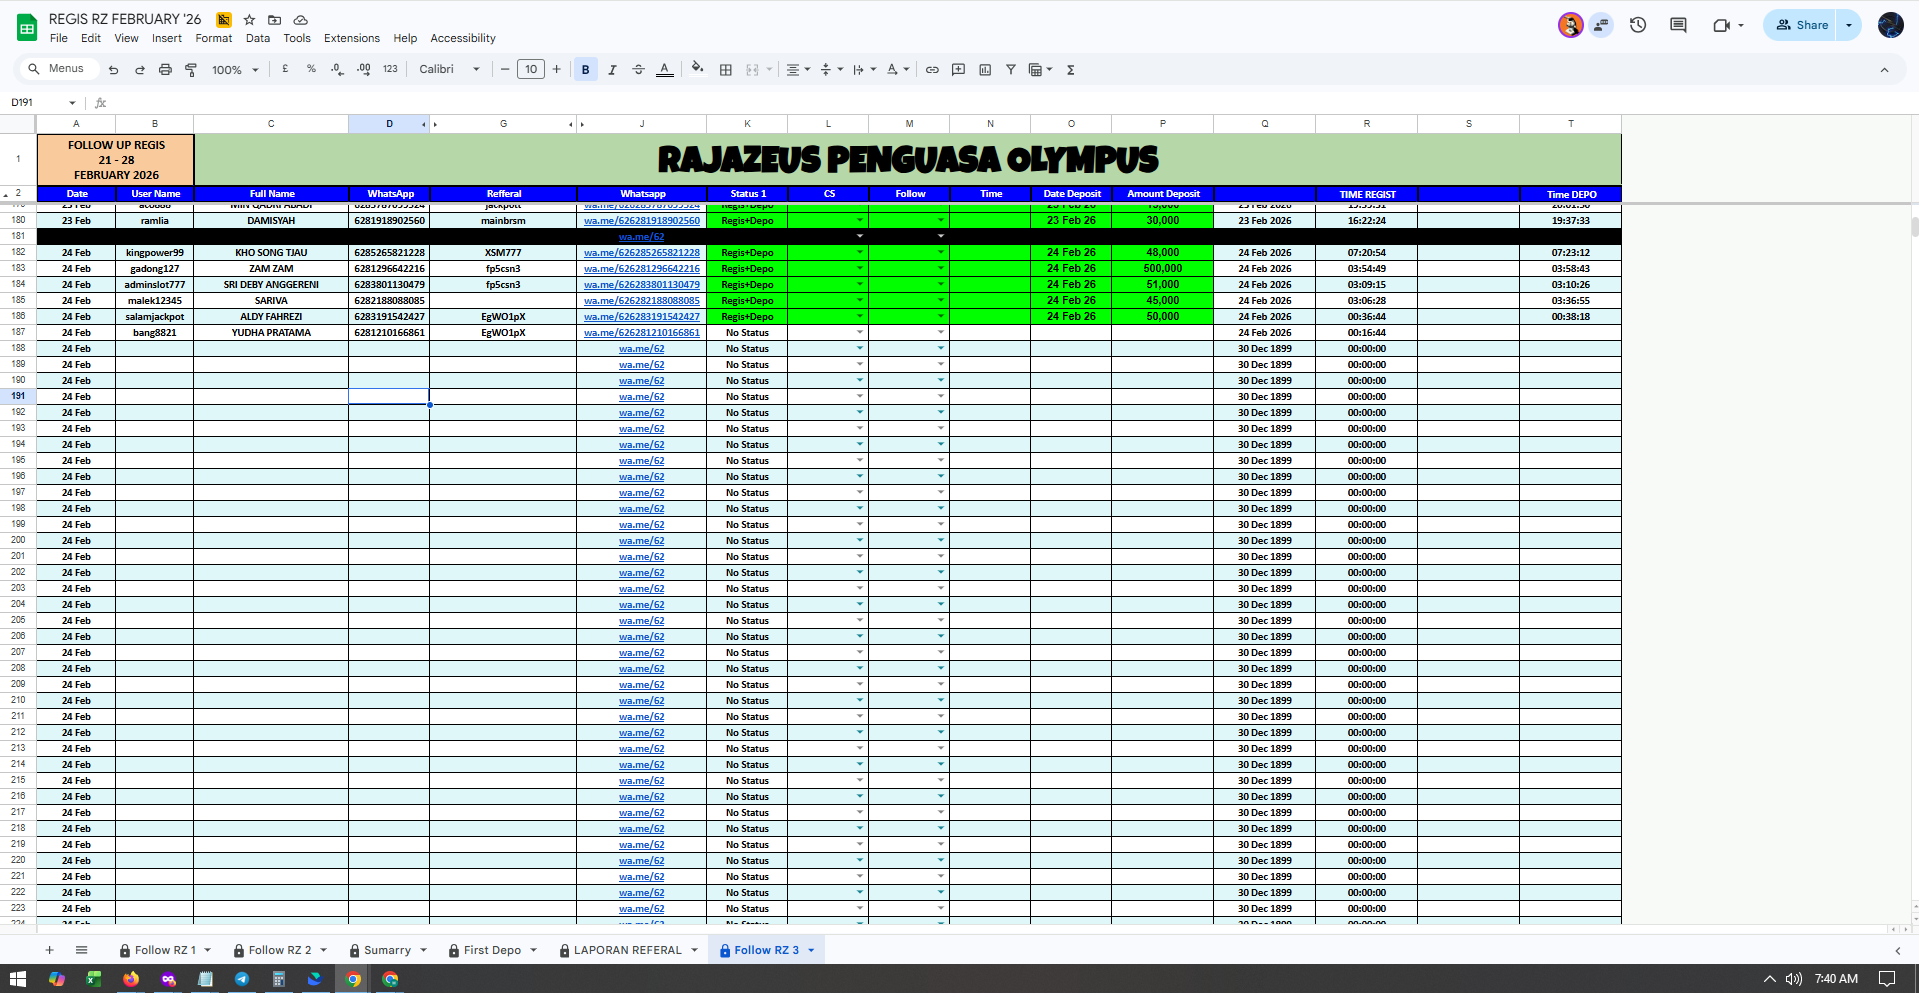Click the font size field
The height and width of the screenshot is (993, 1919).
coord(531,69)
